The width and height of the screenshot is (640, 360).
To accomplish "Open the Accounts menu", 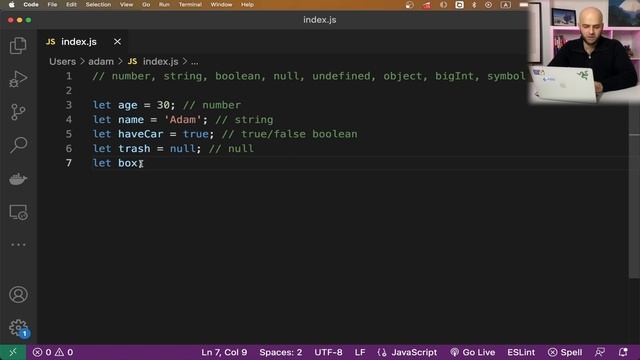I will tap(18, 294).
